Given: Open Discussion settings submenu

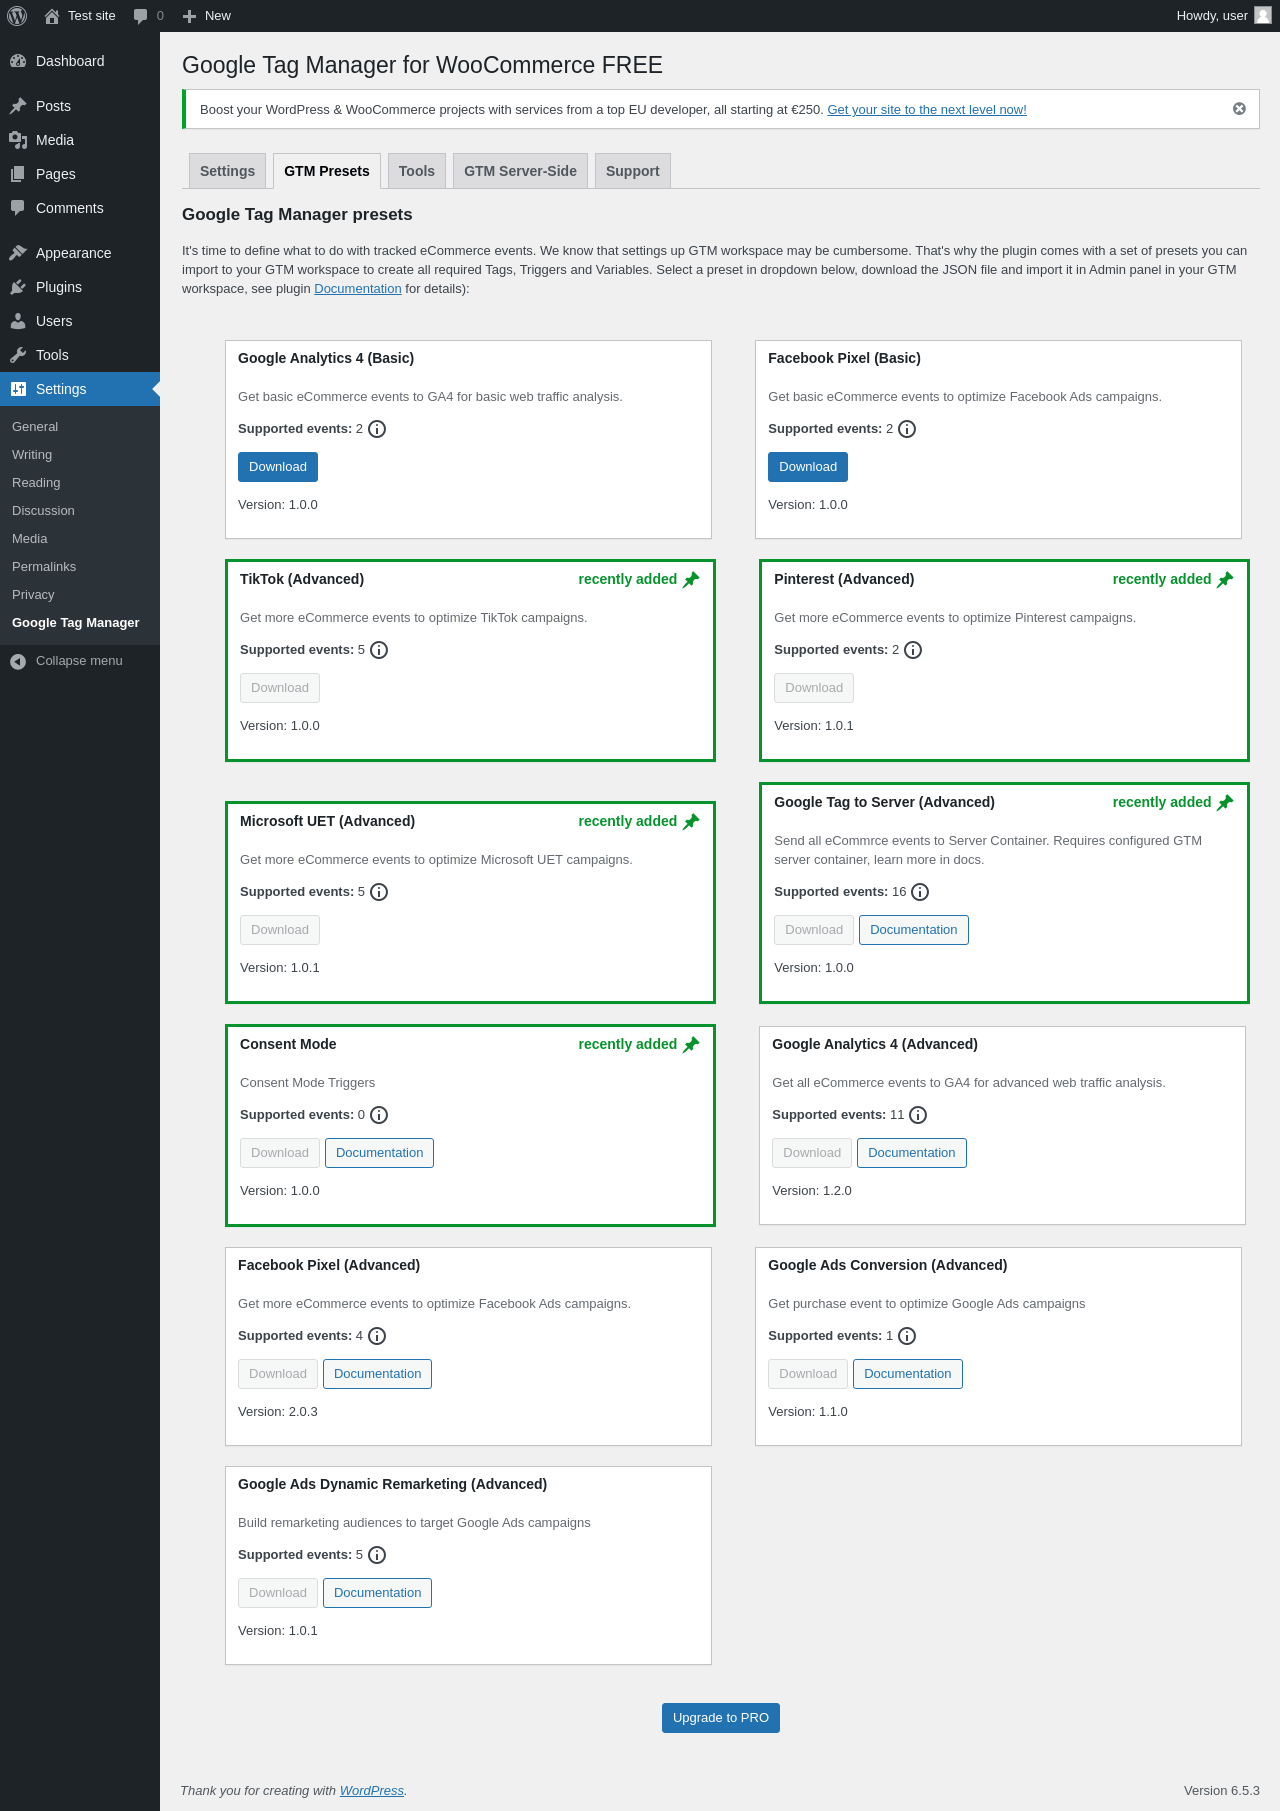Looking at the screenshot, I should [x=80, y=511].
